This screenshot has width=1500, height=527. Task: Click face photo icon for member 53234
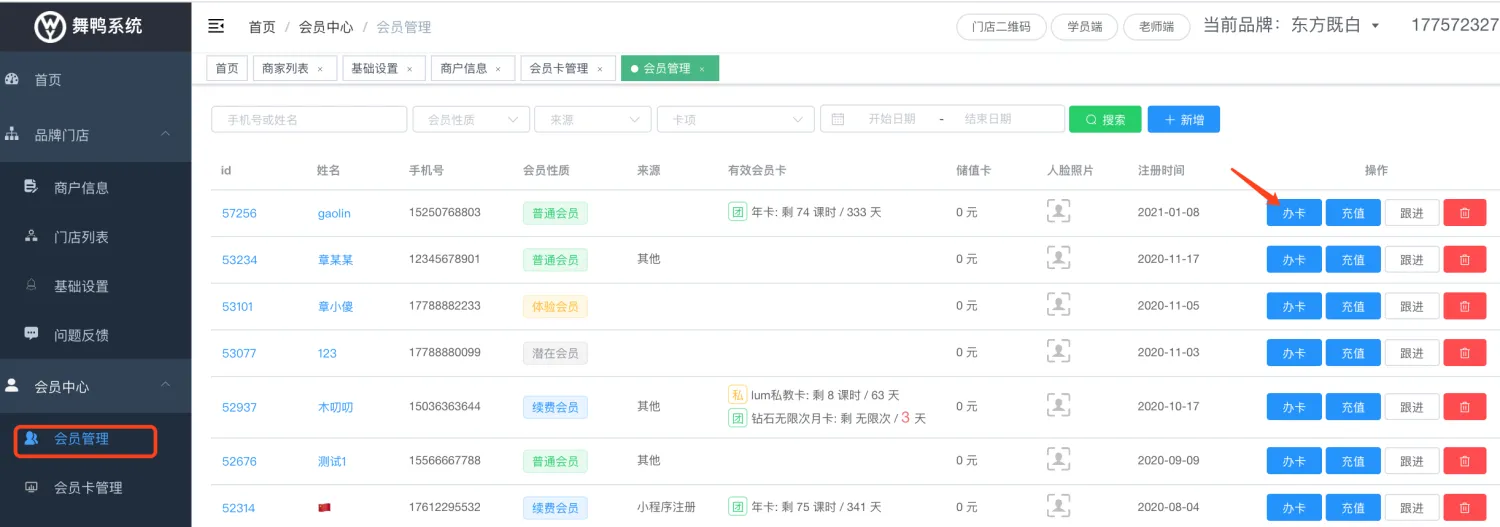click(1058, 258)
